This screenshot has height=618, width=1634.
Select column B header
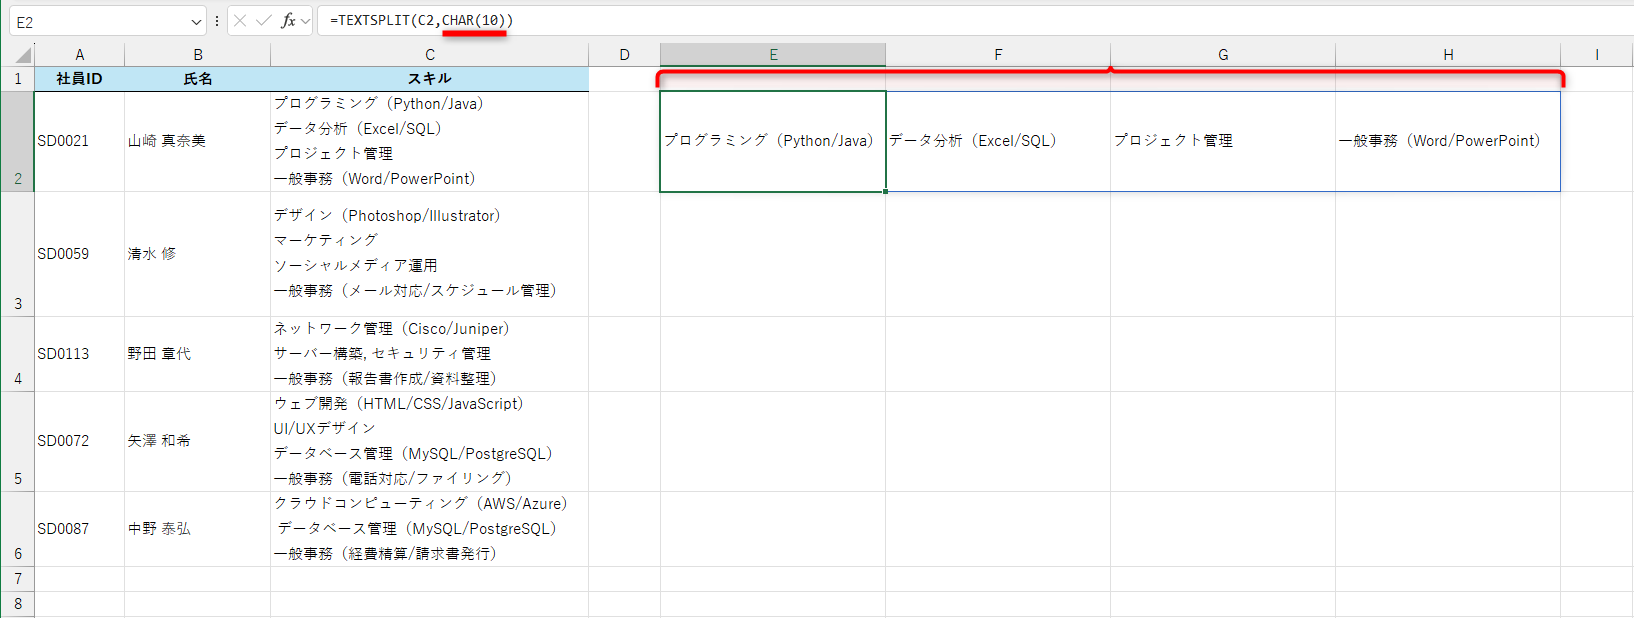[x=198, y=55]
